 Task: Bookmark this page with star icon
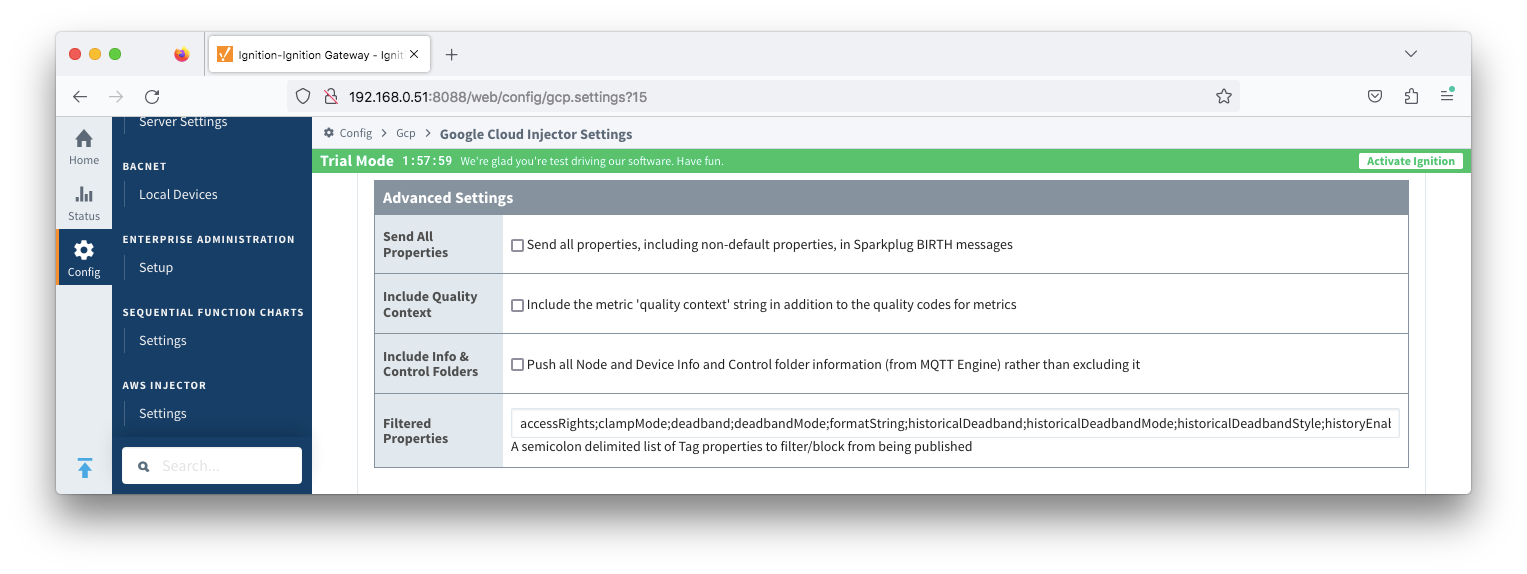pyautogui.click(x=1223, y=97)
